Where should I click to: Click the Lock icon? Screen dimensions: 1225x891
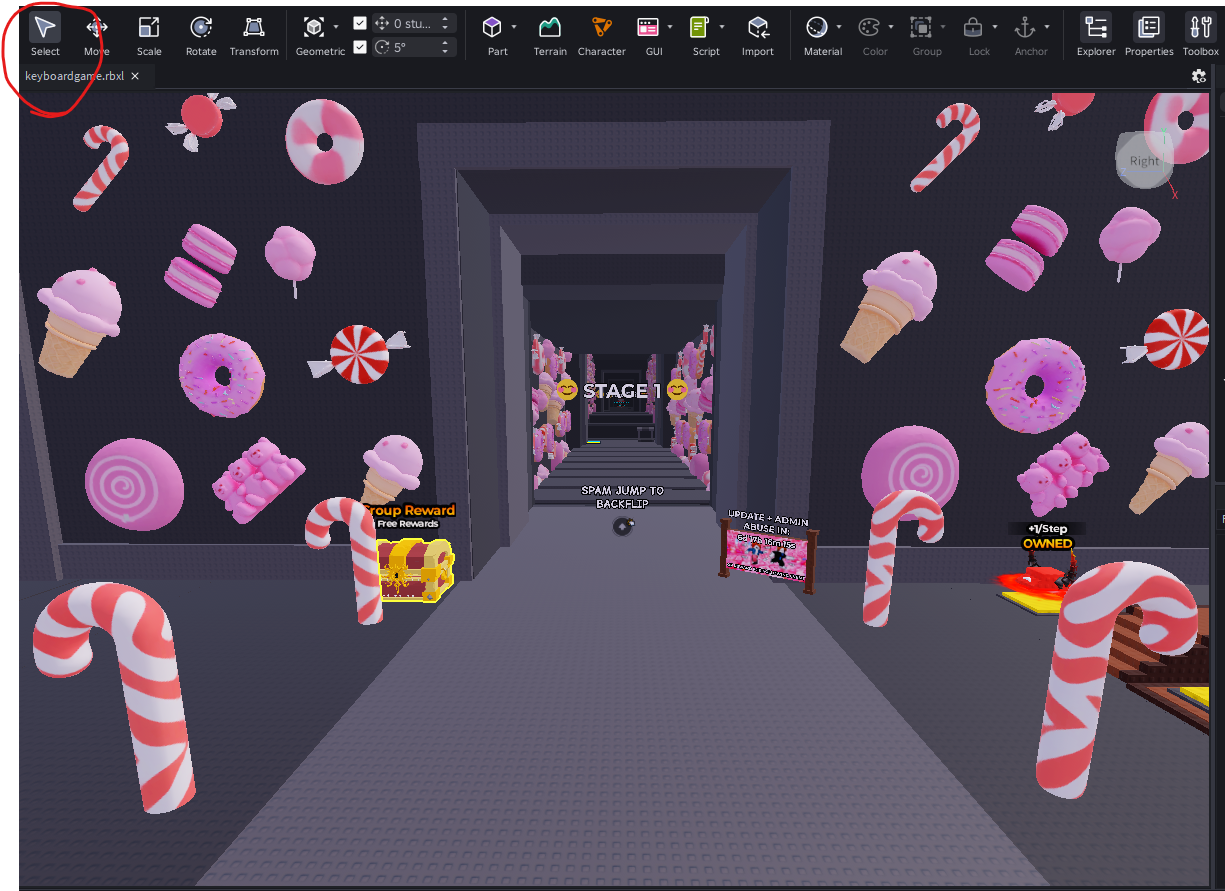[973, 27]
